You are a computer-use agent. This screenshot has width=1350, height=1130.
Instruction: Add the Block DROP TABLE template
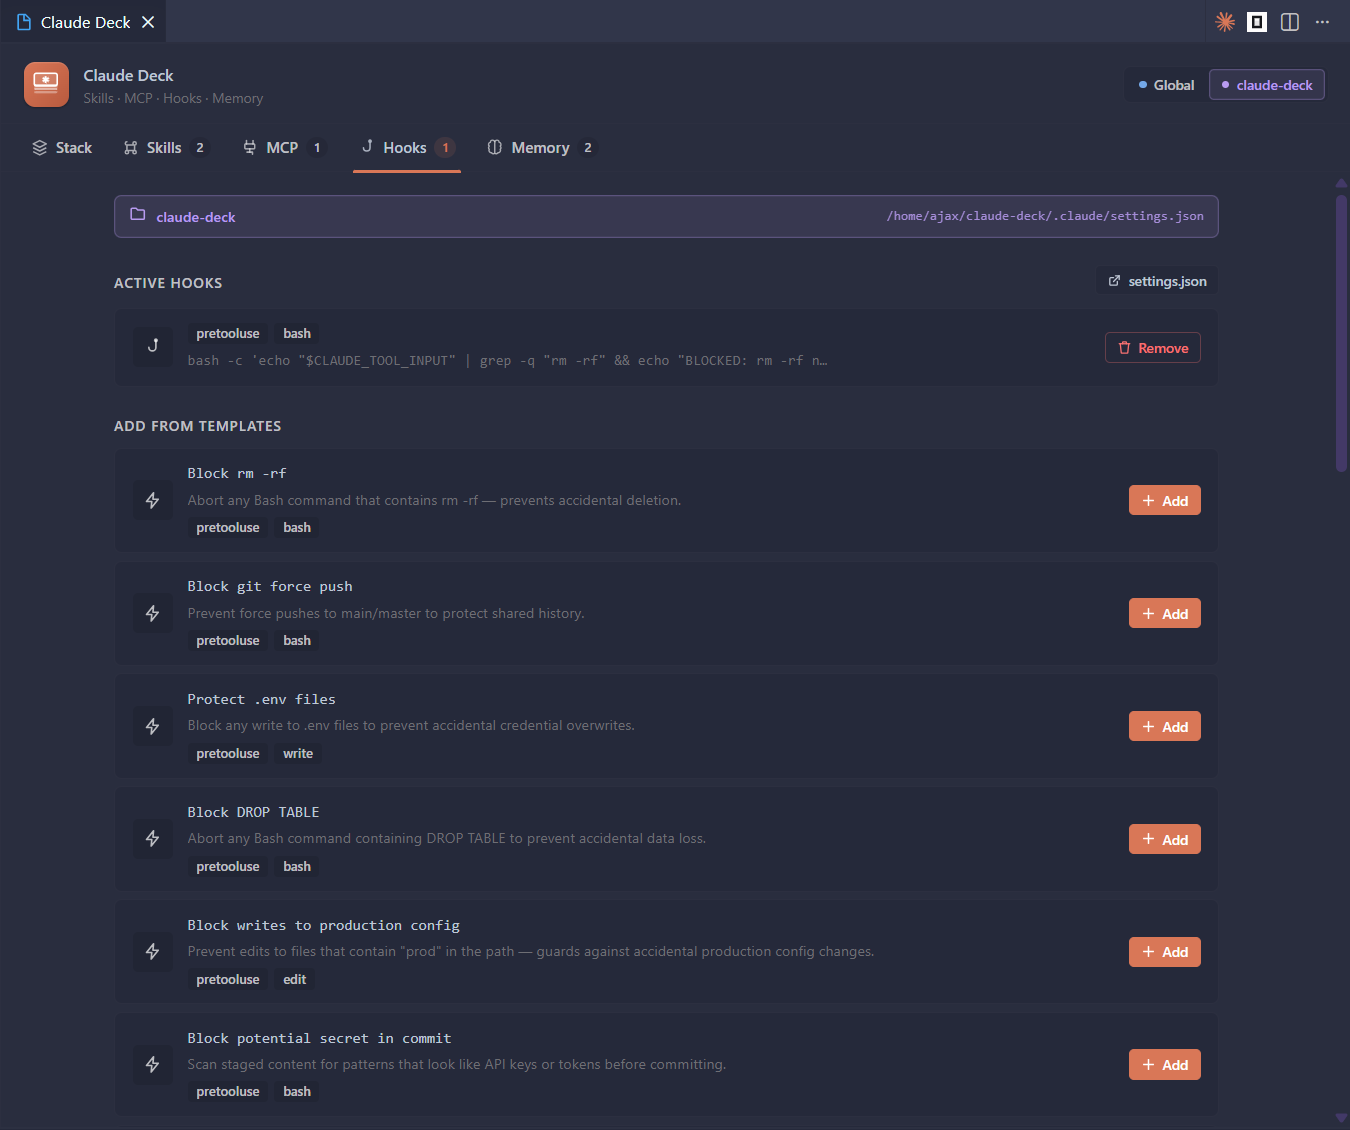tap(1165, 840)
